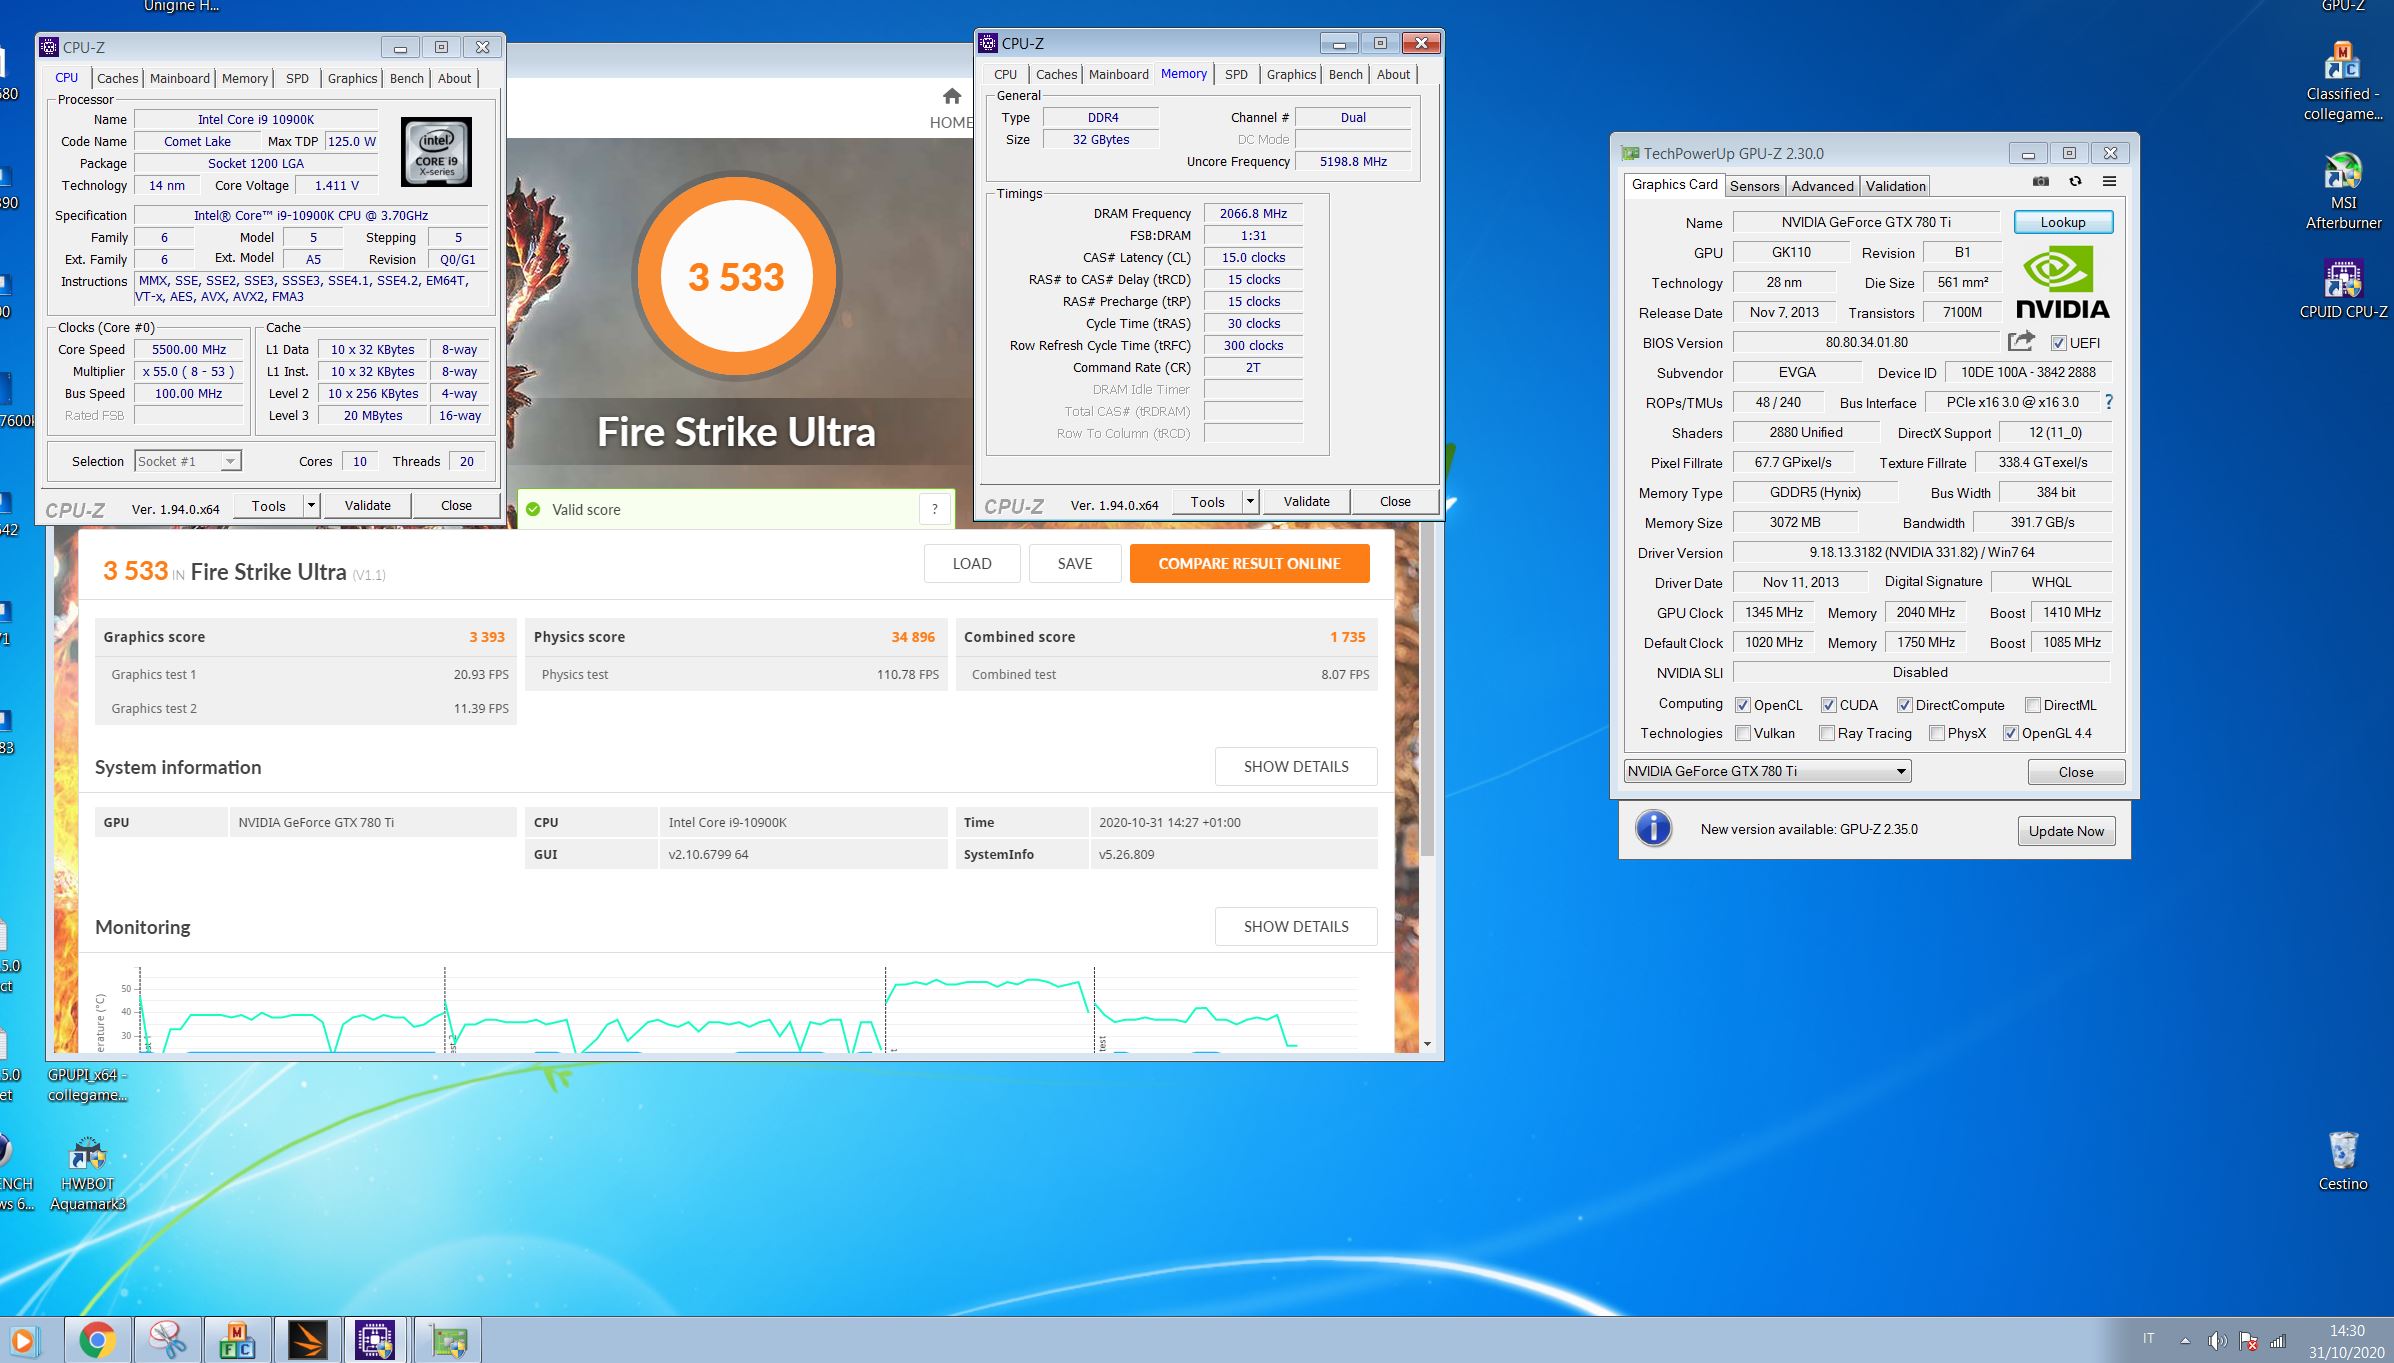The image size is (2394, 1363).
Task: Toggle the Ray Tracing checkbox
Action: click(x=1826, y=733)
